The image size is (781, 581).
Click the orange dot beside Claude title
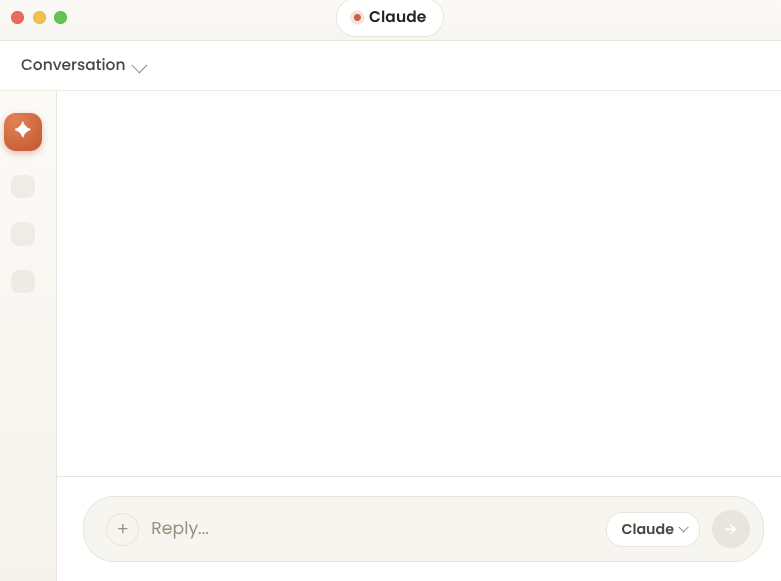[x=357, y=17]
